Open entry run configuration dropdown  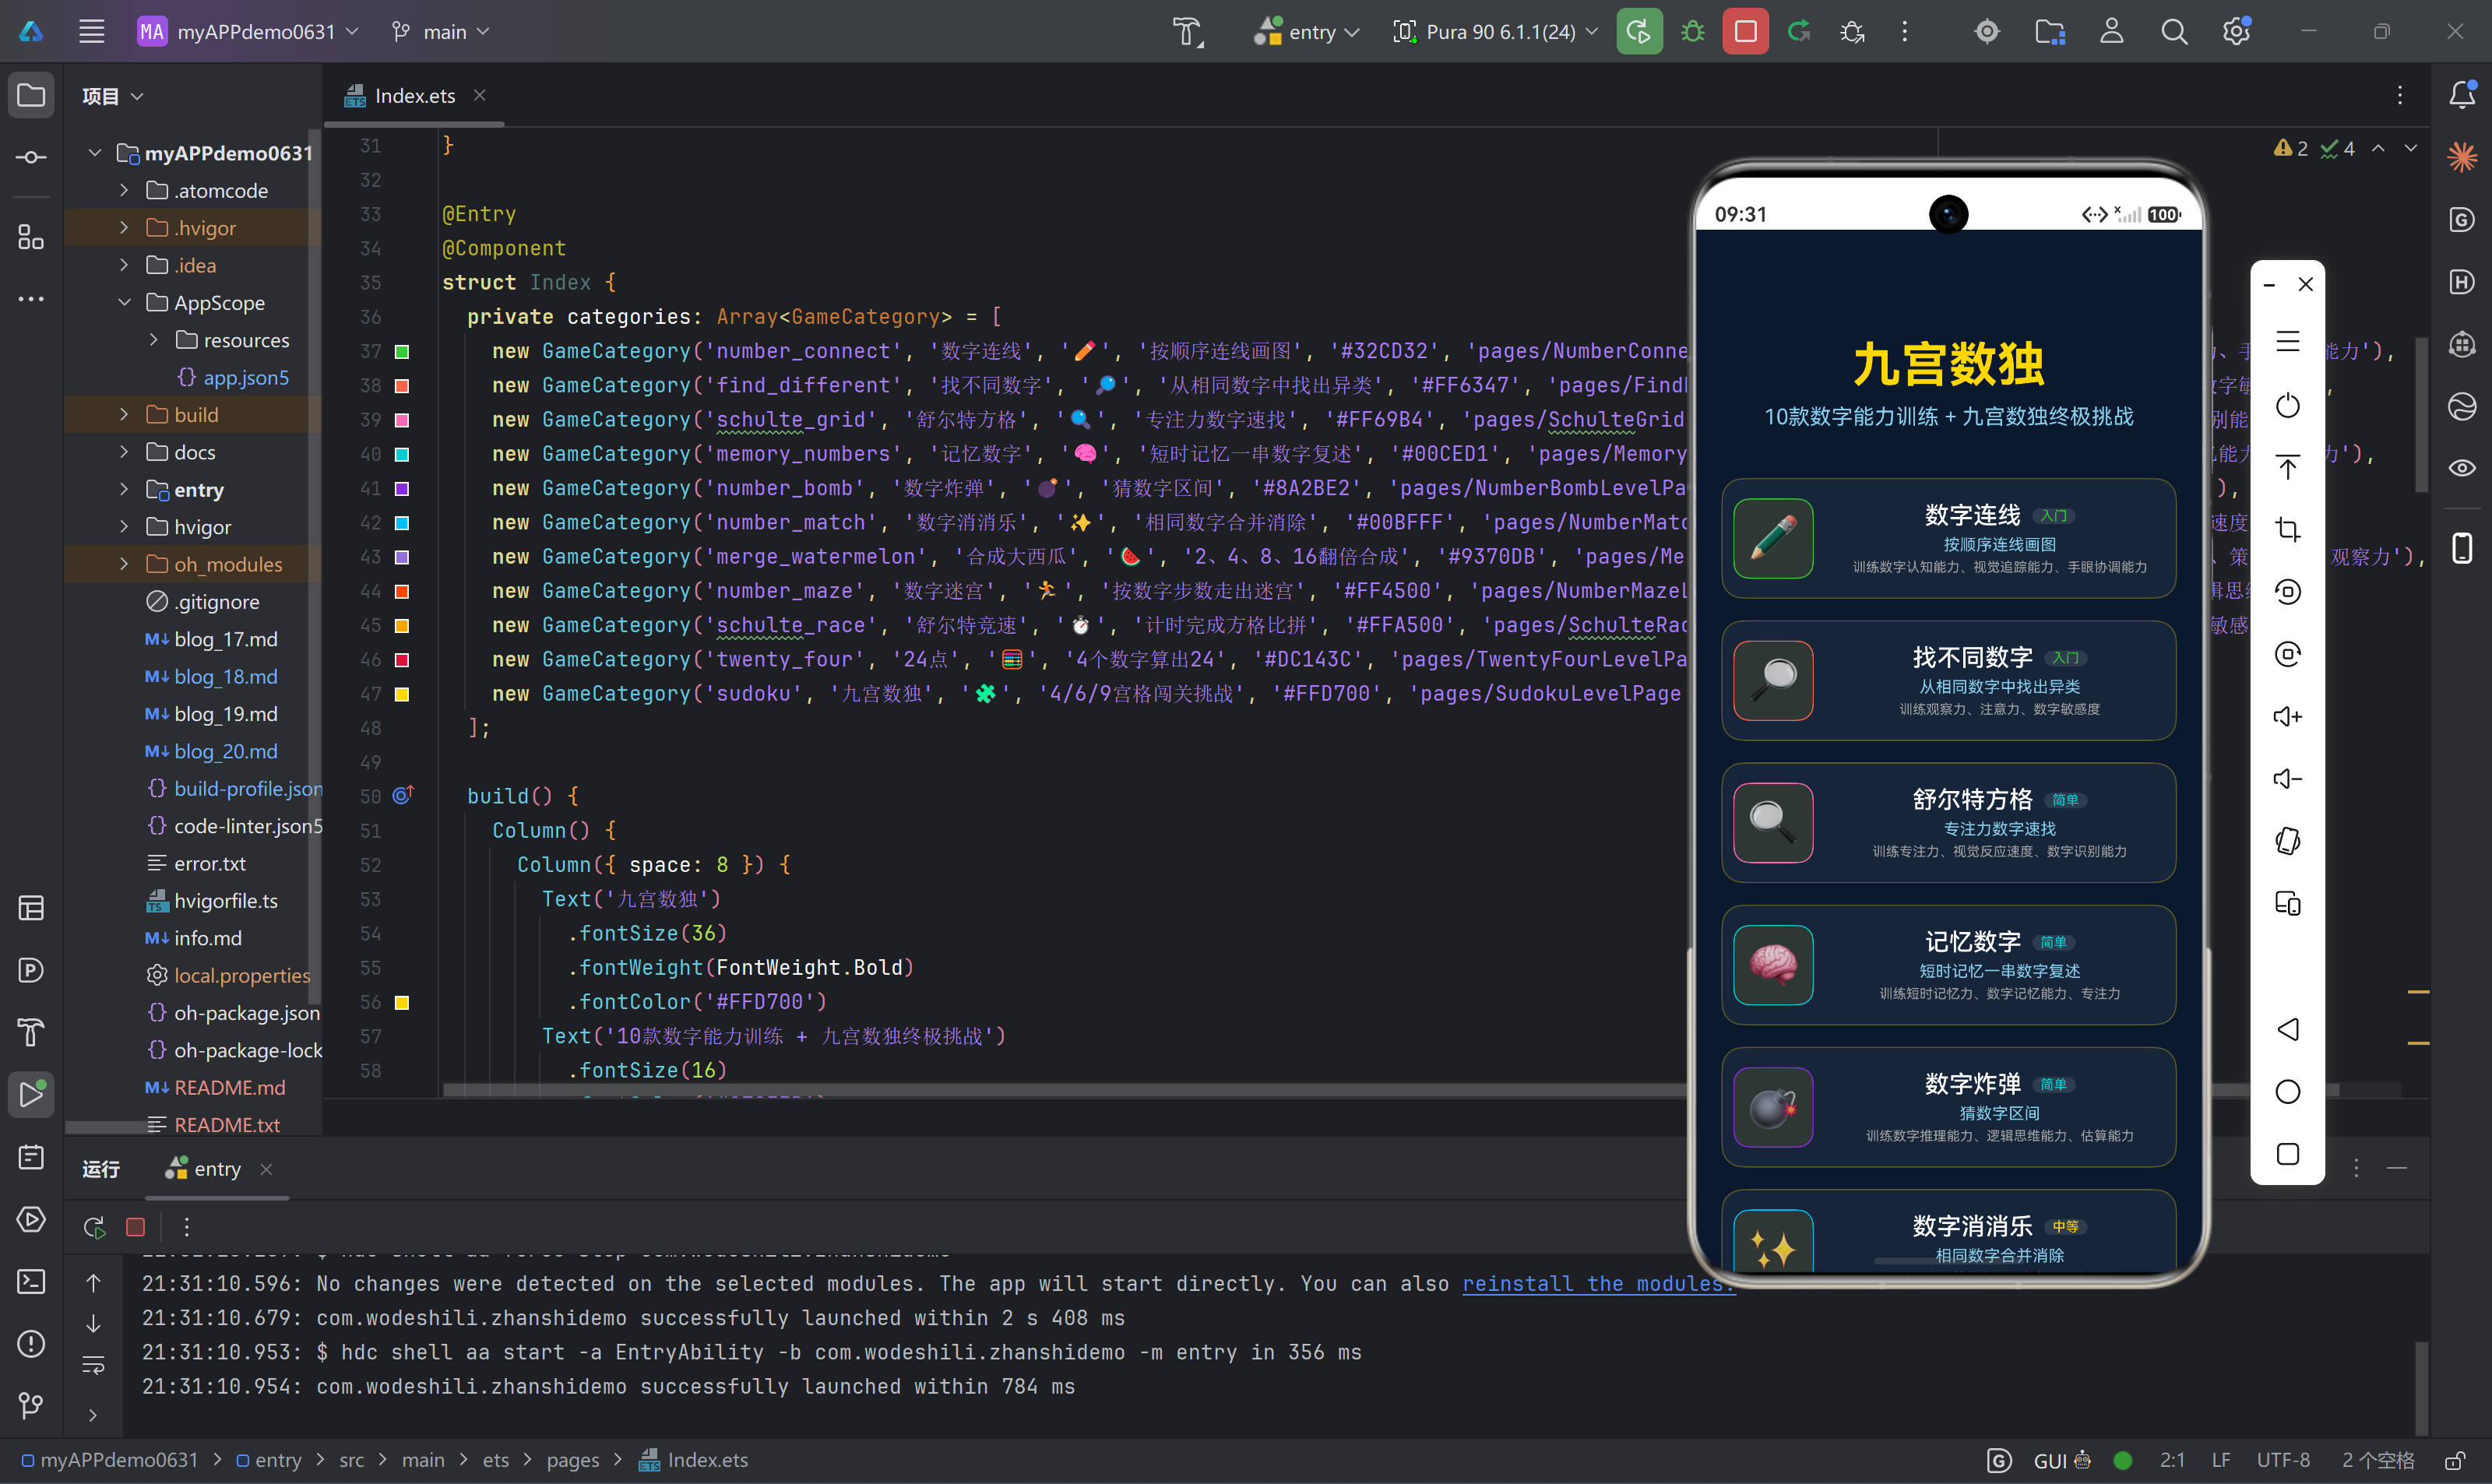1307,31
